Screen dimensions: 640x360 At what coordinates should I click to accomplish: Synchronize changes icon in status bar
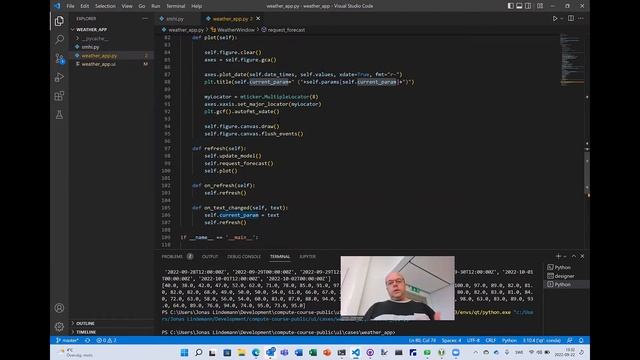[87, 340]
